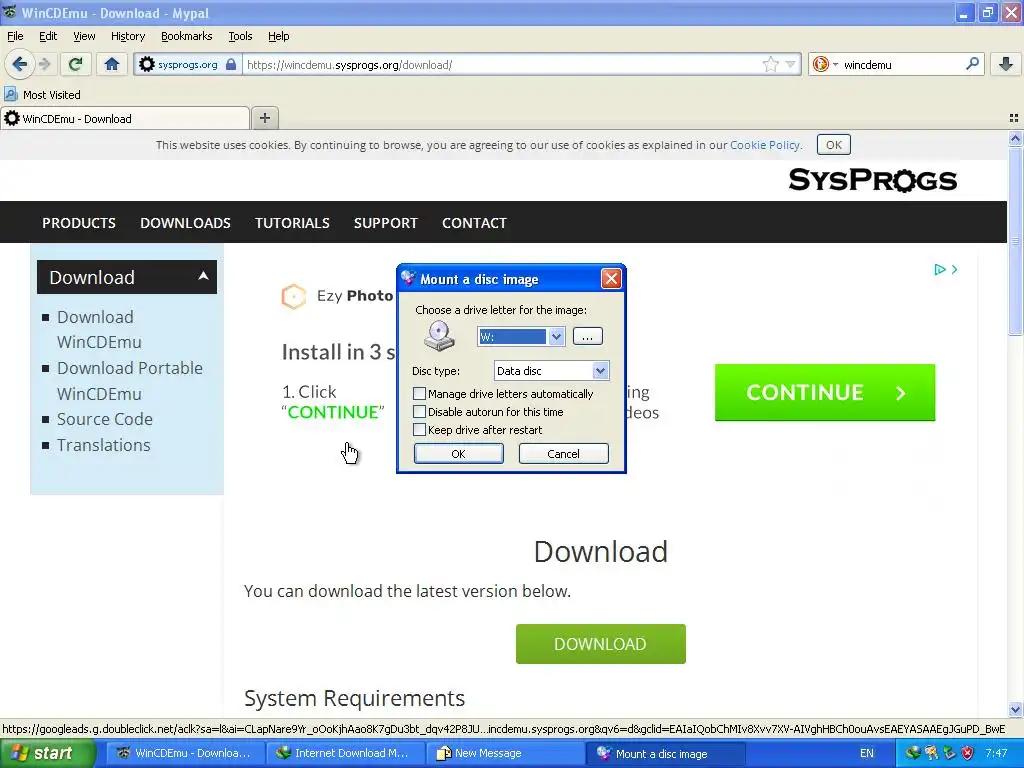Click OK in the Mount dialog
Screen dimensions: 1024x768
[x=458, y=453]
